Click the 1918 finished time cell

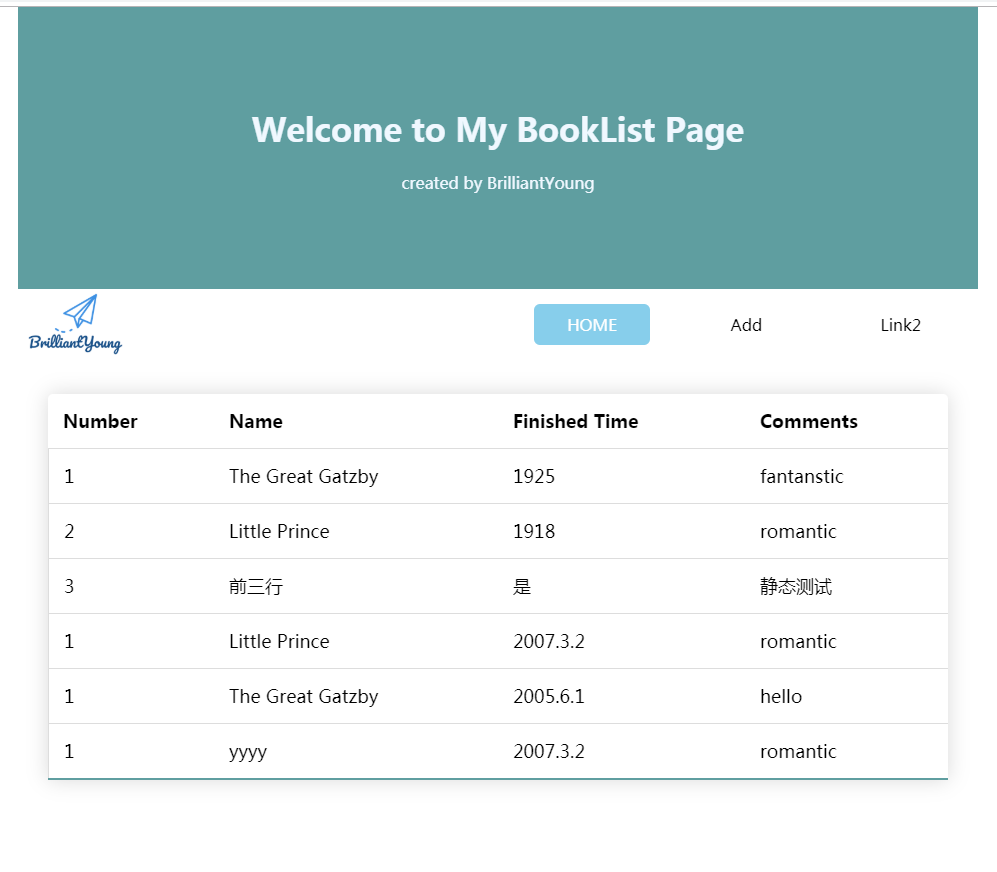click(534, 531)
